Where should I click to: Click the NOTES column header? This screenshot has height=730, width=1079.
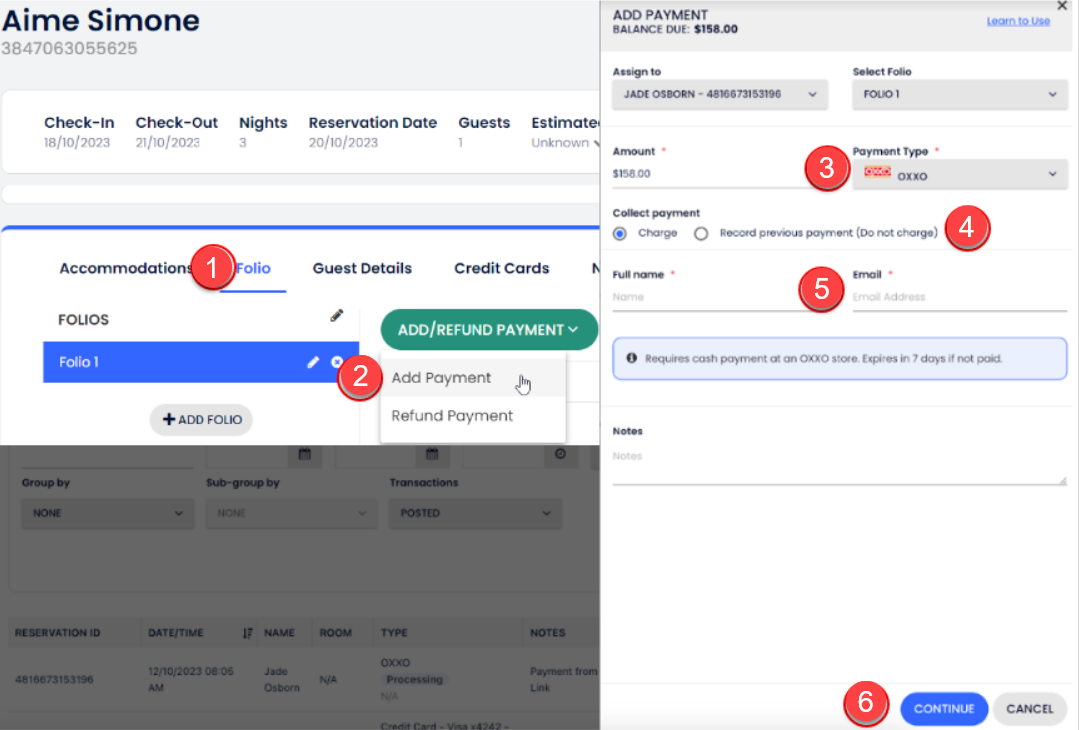point(548,633)
